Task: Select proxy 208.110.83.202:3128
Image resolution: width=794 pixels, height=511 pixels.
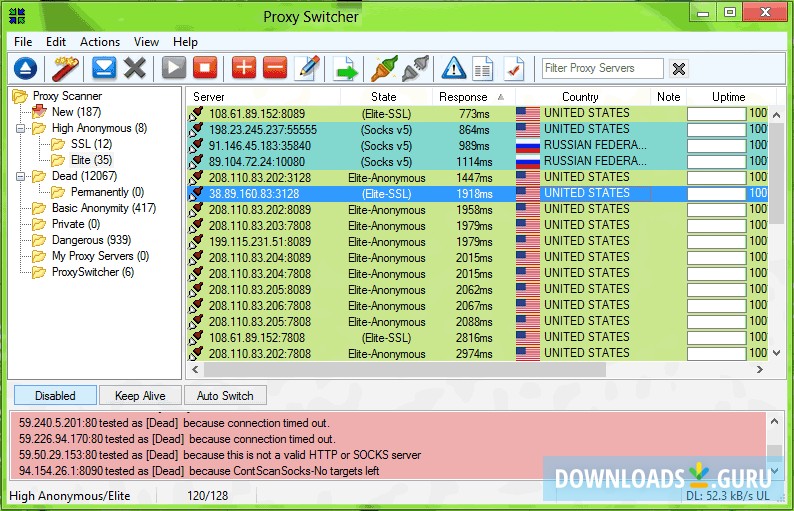Action: tap(478, 178)
